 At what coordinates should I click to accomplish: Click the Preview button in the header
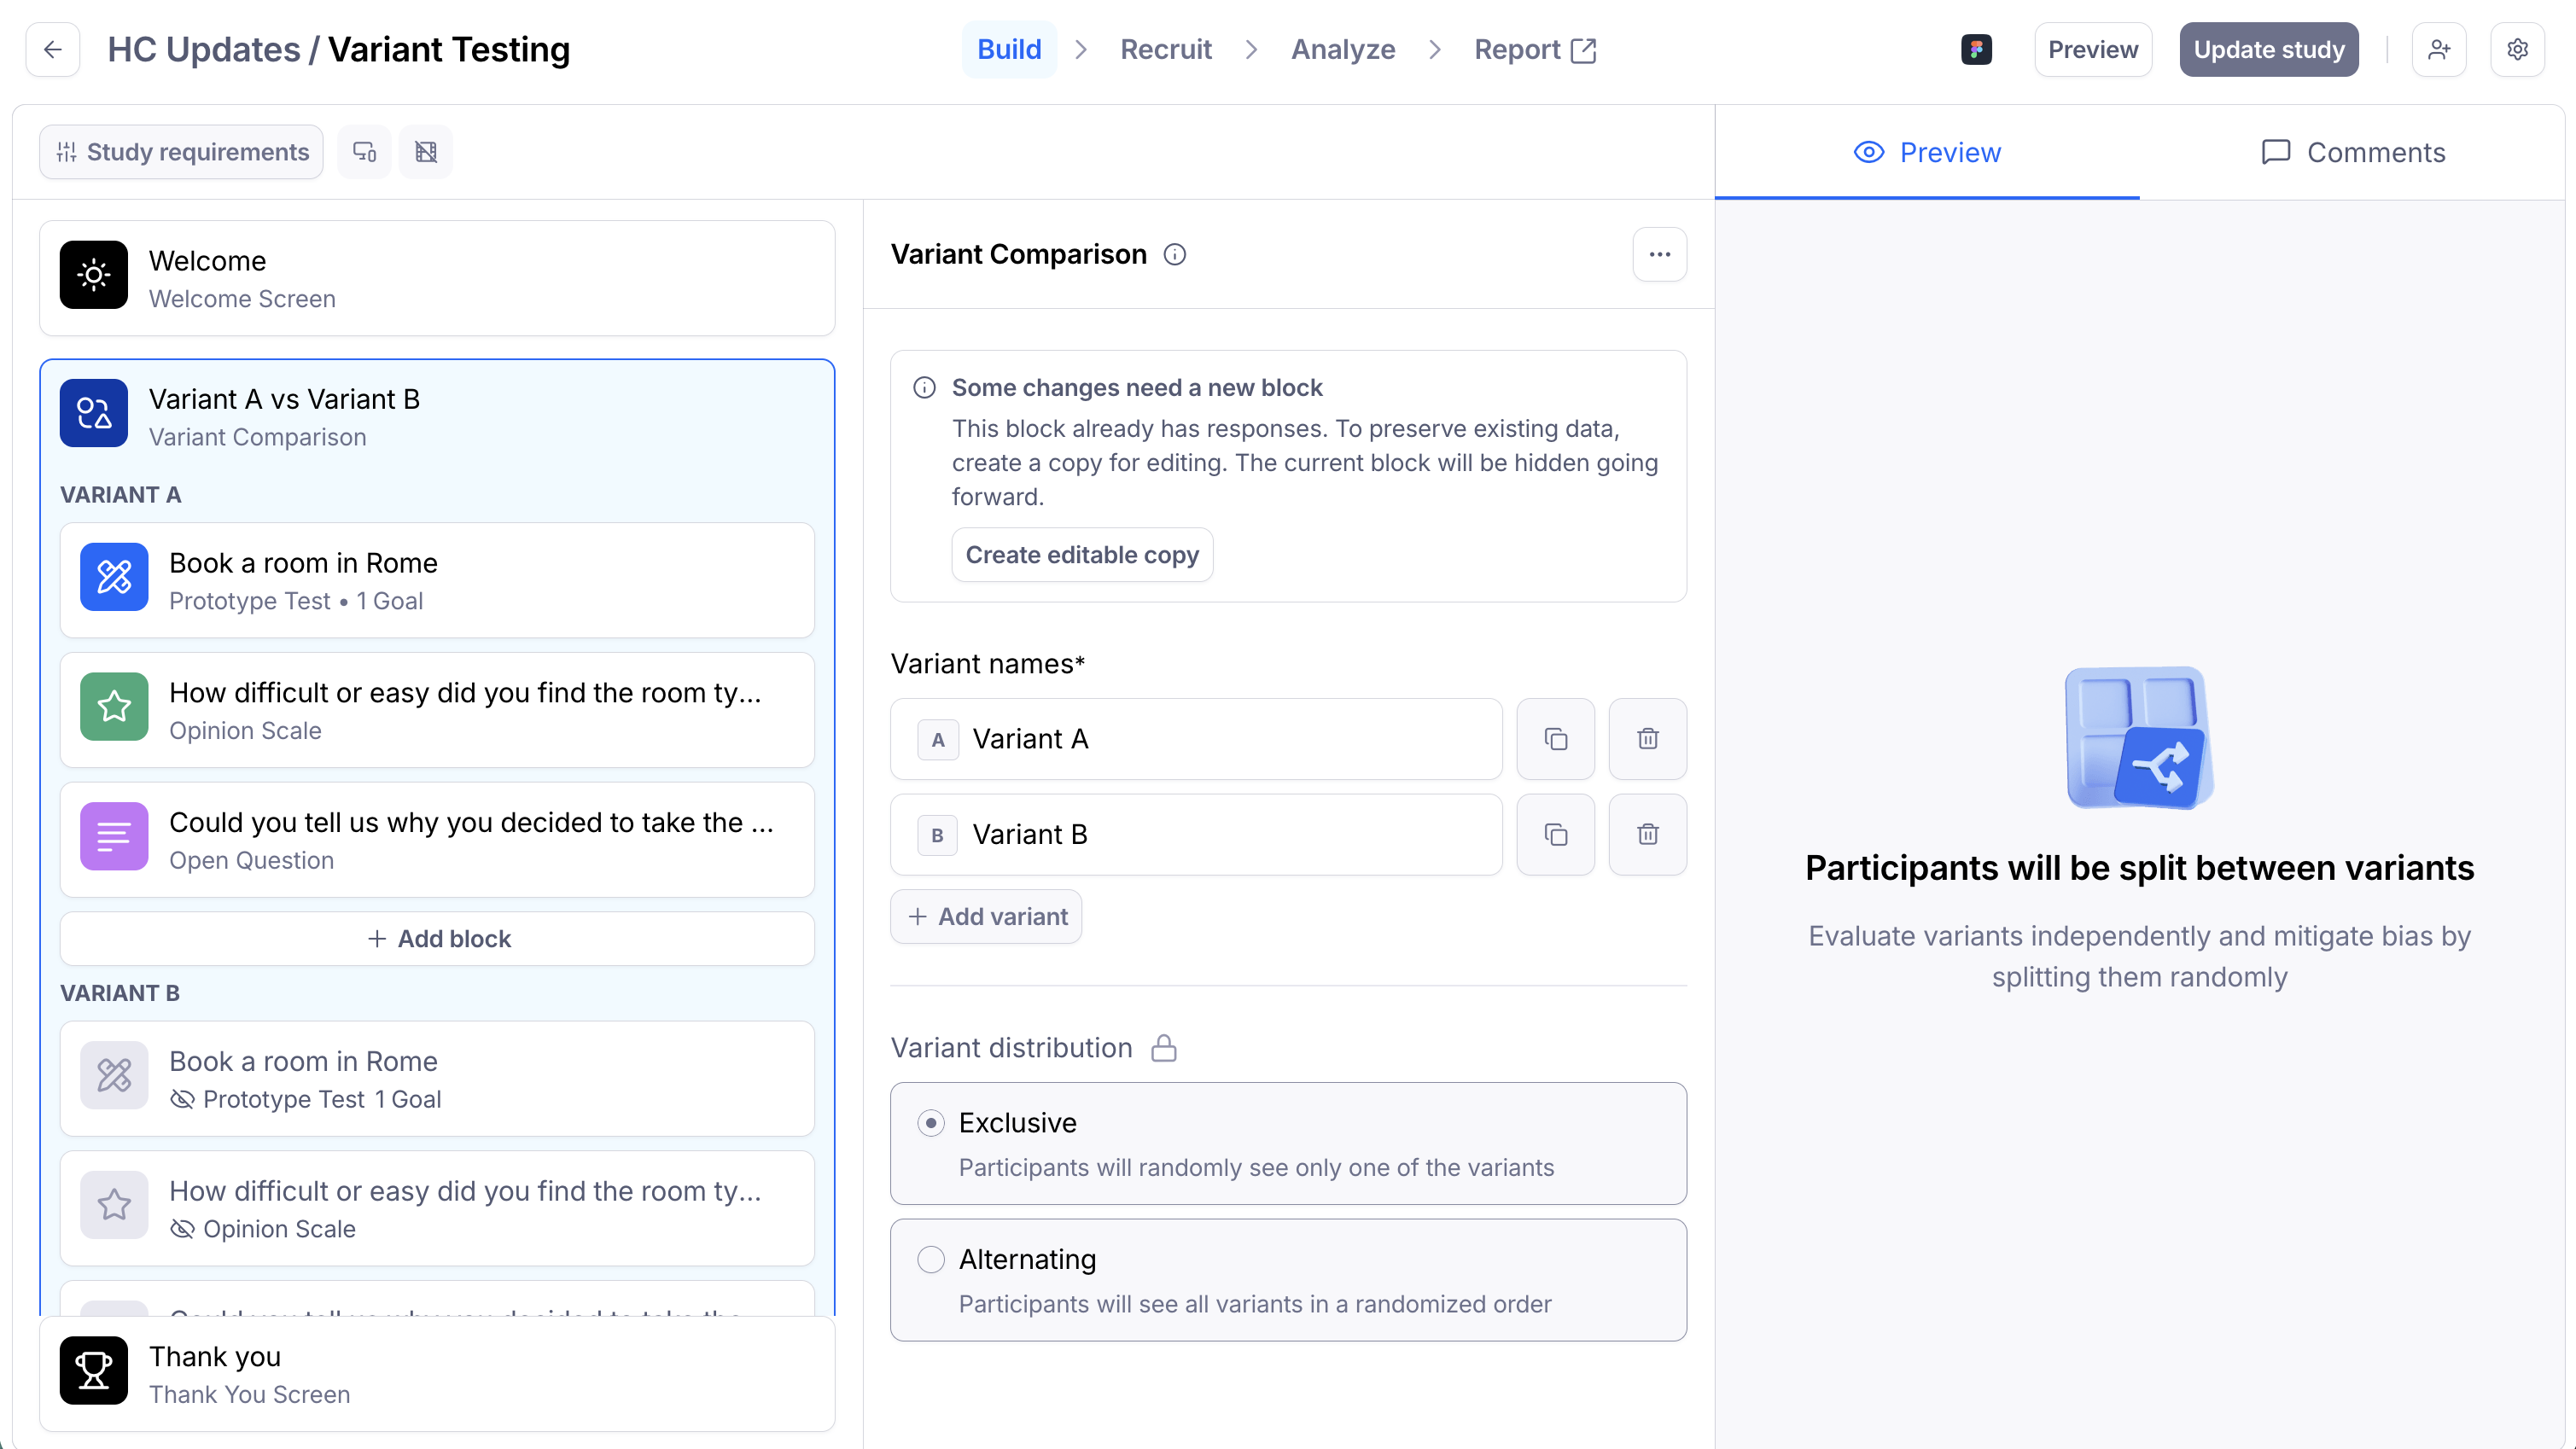2093,50
